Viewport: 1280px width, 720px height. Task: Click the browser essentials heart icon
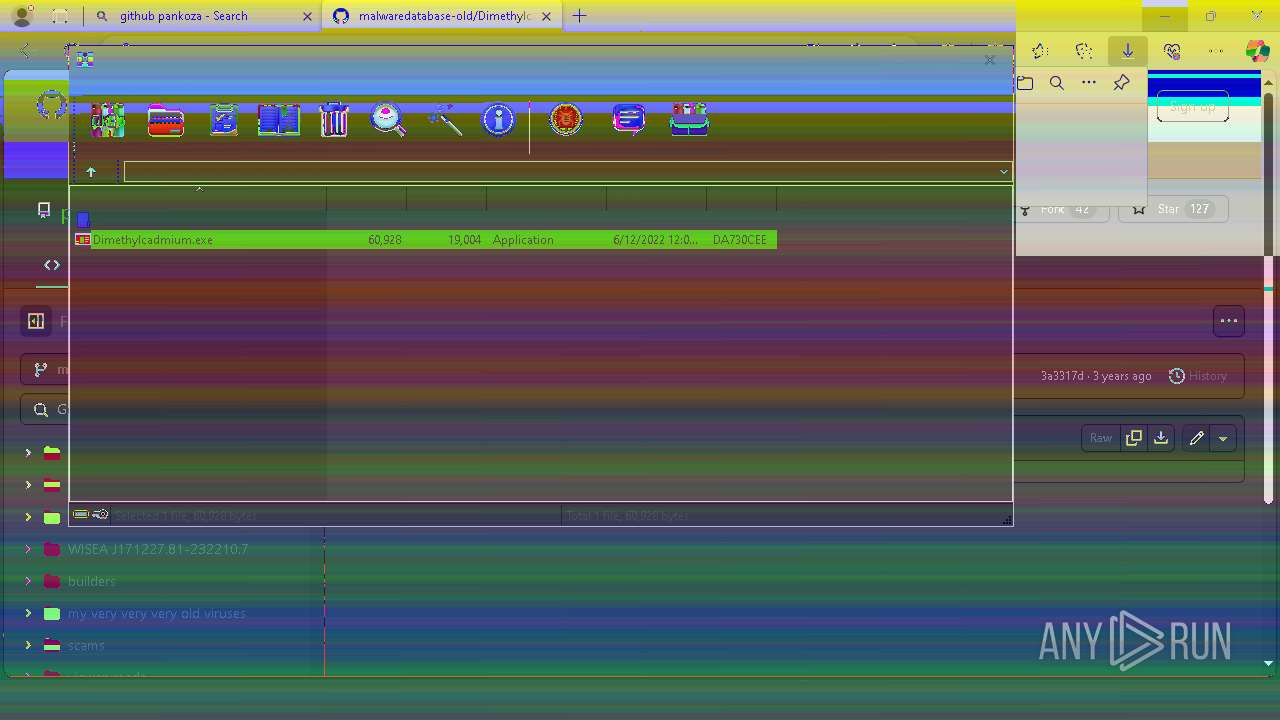tap(1172, 51)
